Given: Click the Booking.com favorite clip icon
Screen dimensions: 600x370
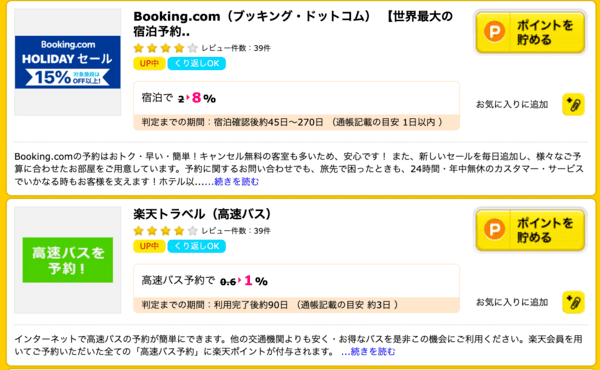Looking at the screenshot, I should click(x=573, y=104).
